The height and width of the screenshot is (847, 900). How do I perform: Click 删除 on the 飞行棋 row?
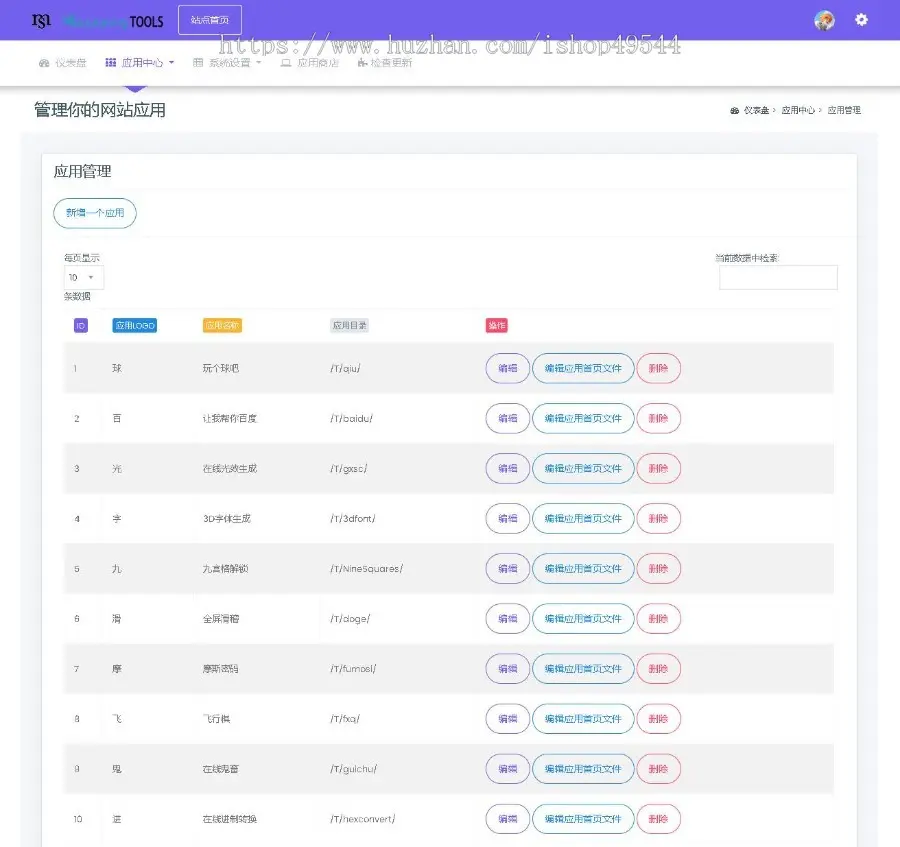pos(659,719)
